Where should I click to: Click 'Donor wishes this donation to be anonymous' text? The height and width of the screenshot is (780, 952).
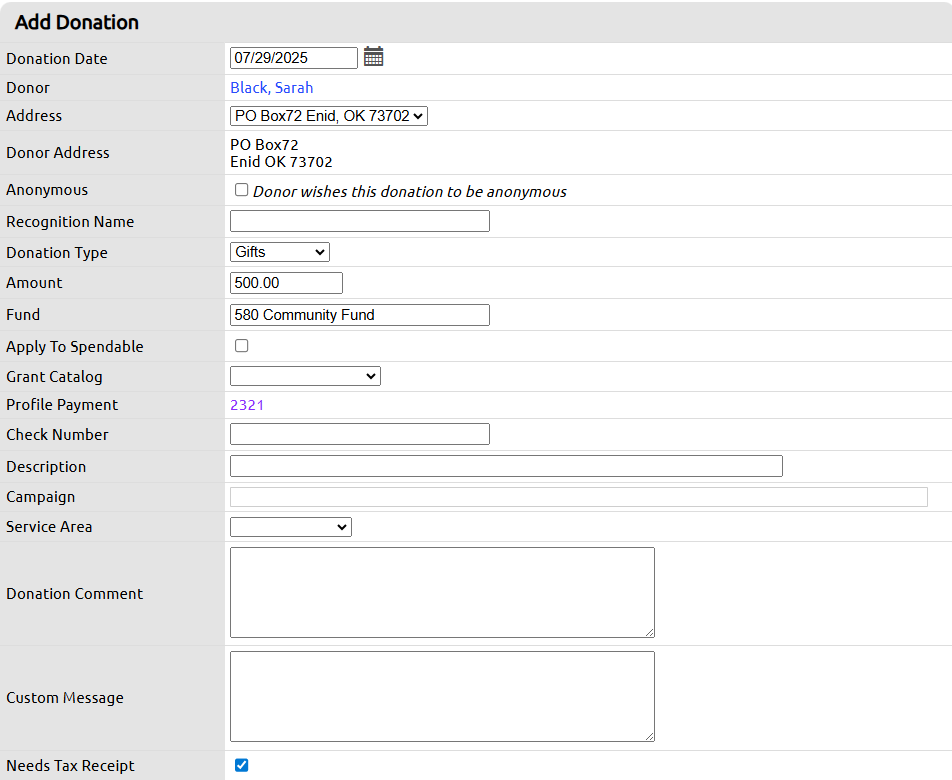pos(410,192)
